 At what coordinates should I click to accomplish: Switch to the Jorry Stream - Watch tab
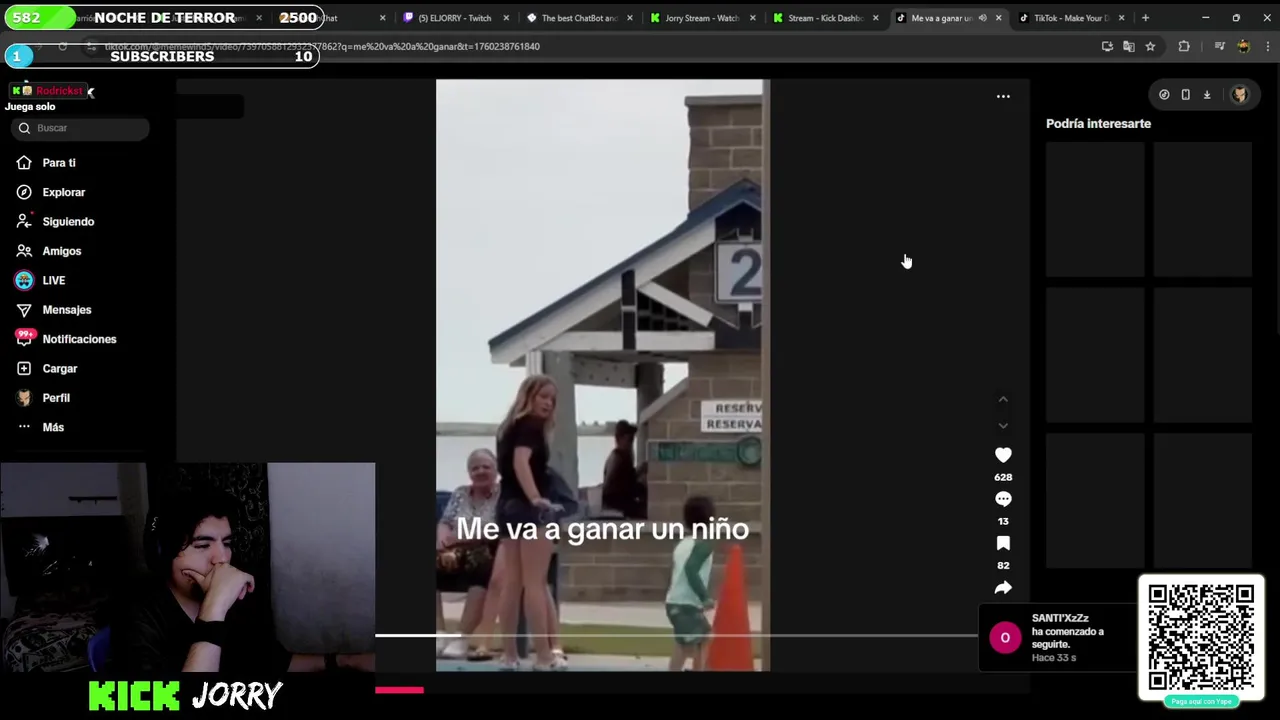(x=700, y=18)
